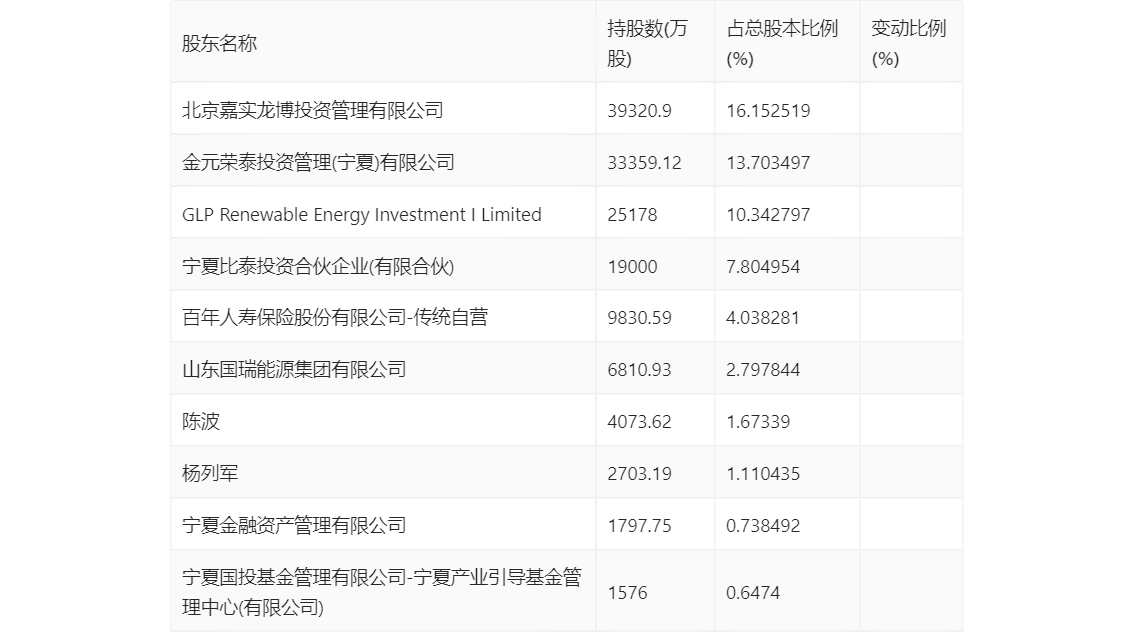
Task: Select 北京嘉实龙博投资管理有限公司 shareholder name
Action: [313, 110]
